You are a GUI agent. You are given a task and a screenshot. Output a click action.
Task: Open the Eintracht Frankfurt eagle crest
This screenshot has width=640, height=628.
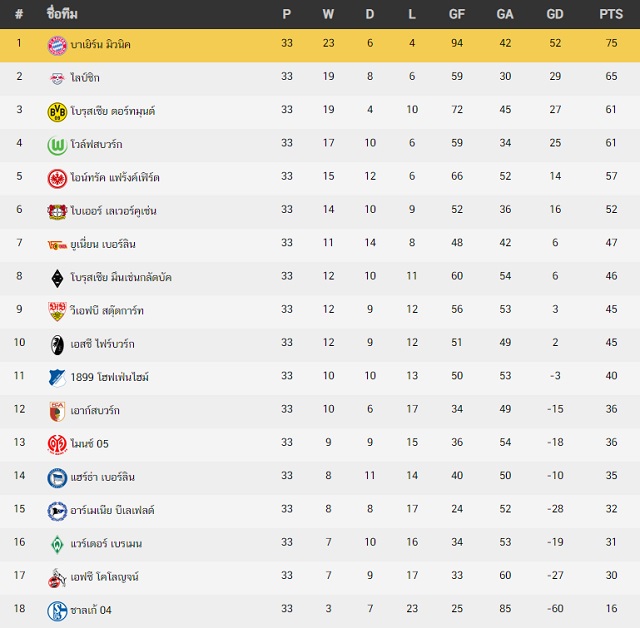[57, 178]
